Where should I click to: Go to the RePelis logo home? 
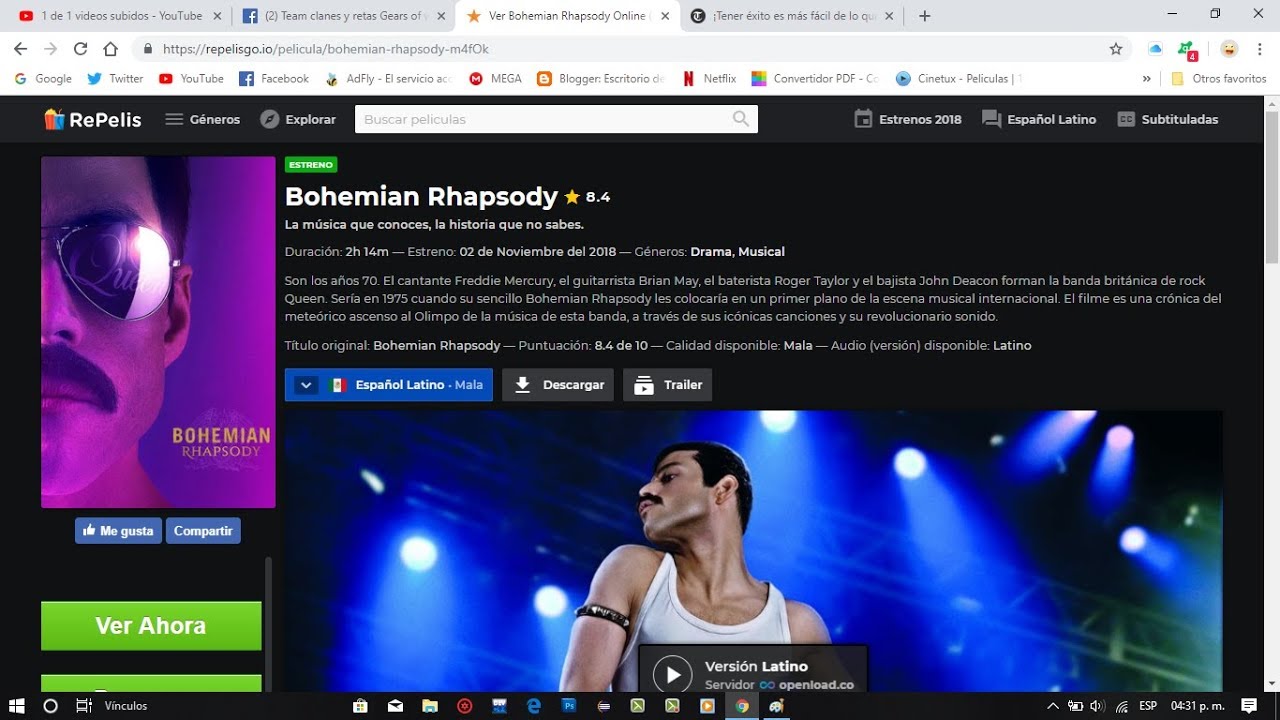(93, 119)
